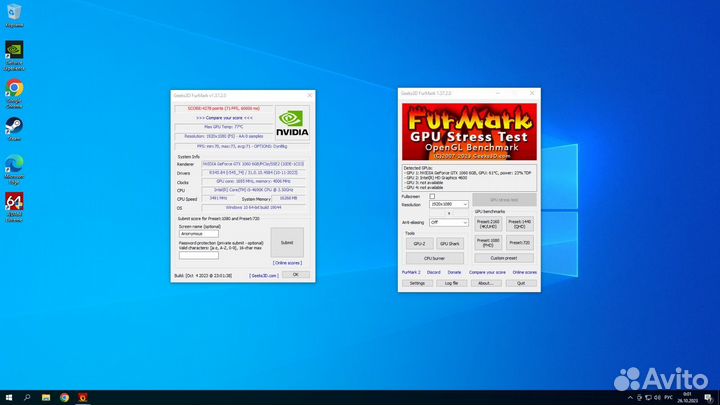Open Microsoft Edge desktop shortcut
The width and height of the screenshot is (720, 405).
coord(14,170)
